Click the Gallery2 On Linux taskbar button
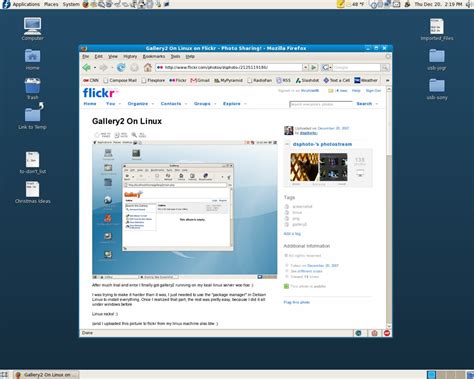Screen dimensions: 474x379 point(46,375)
